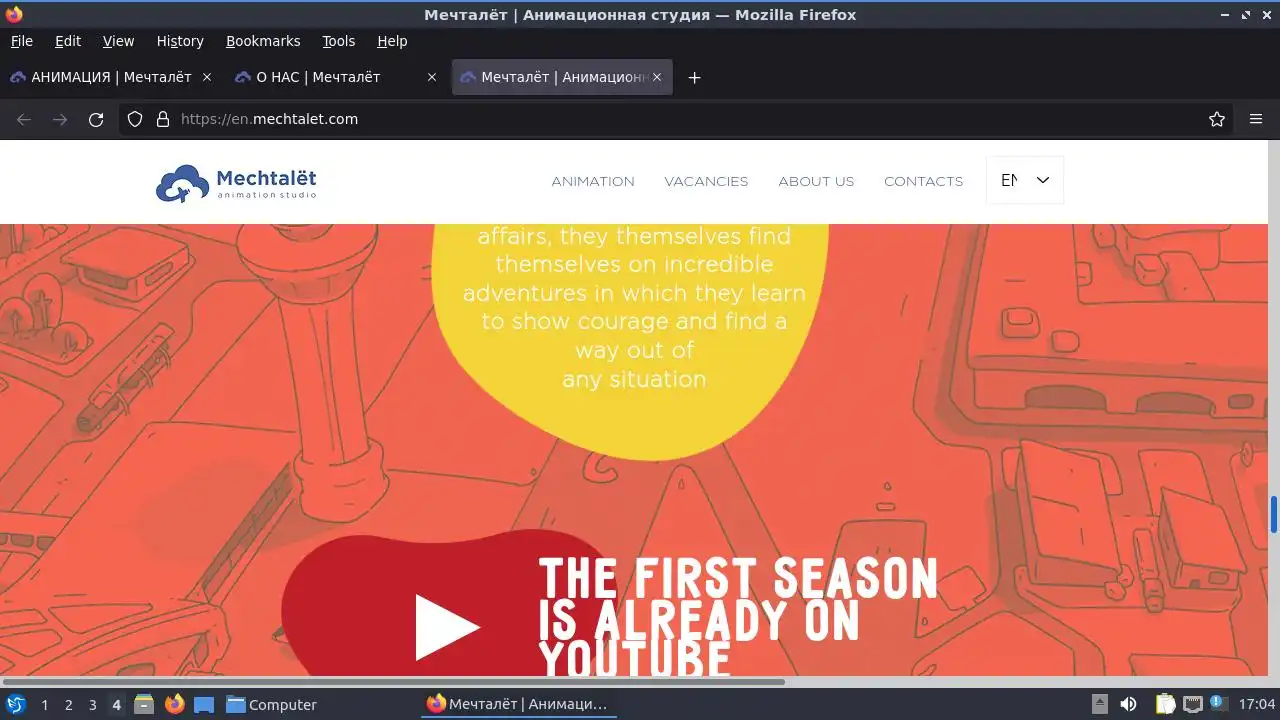Click the vertical page scrollbar thumb

[x=1274, y=514]
